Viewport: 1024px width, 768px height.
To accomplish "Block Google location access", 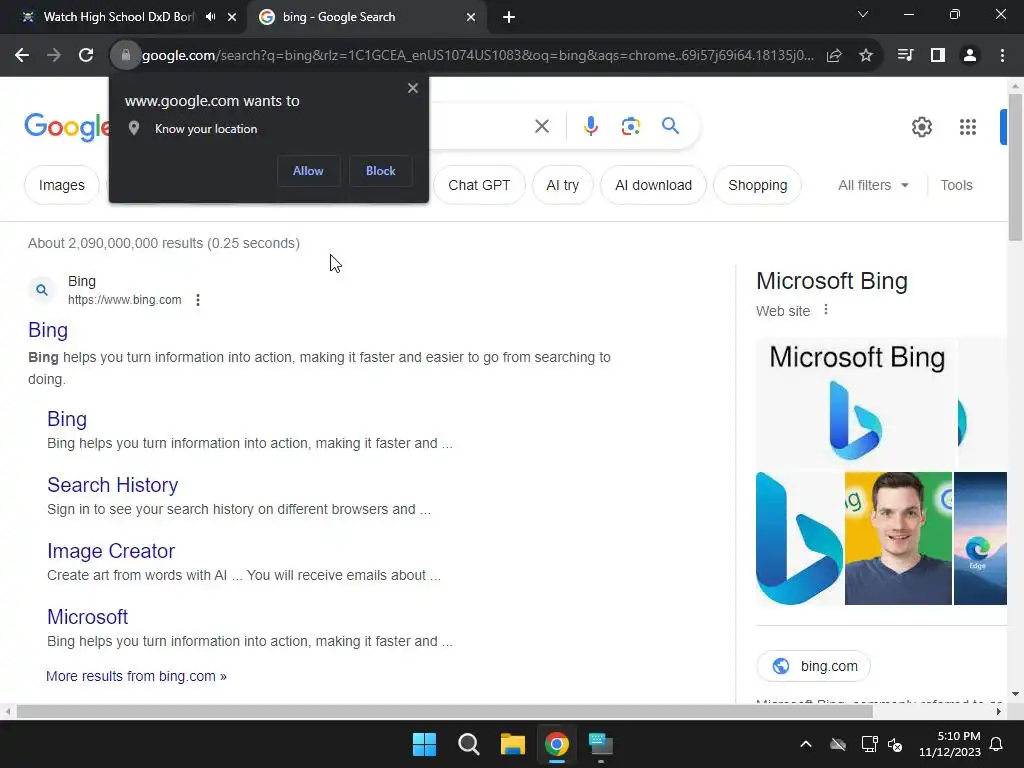I will [381, 171].
